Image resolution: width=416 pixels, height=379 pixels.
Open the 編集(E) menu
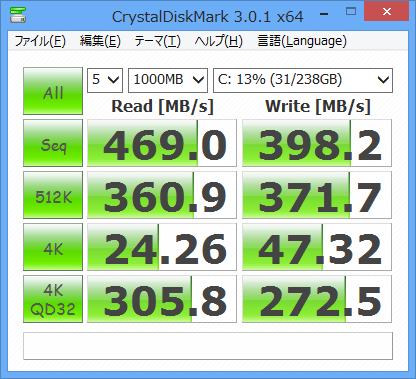[x=100, y=41]
